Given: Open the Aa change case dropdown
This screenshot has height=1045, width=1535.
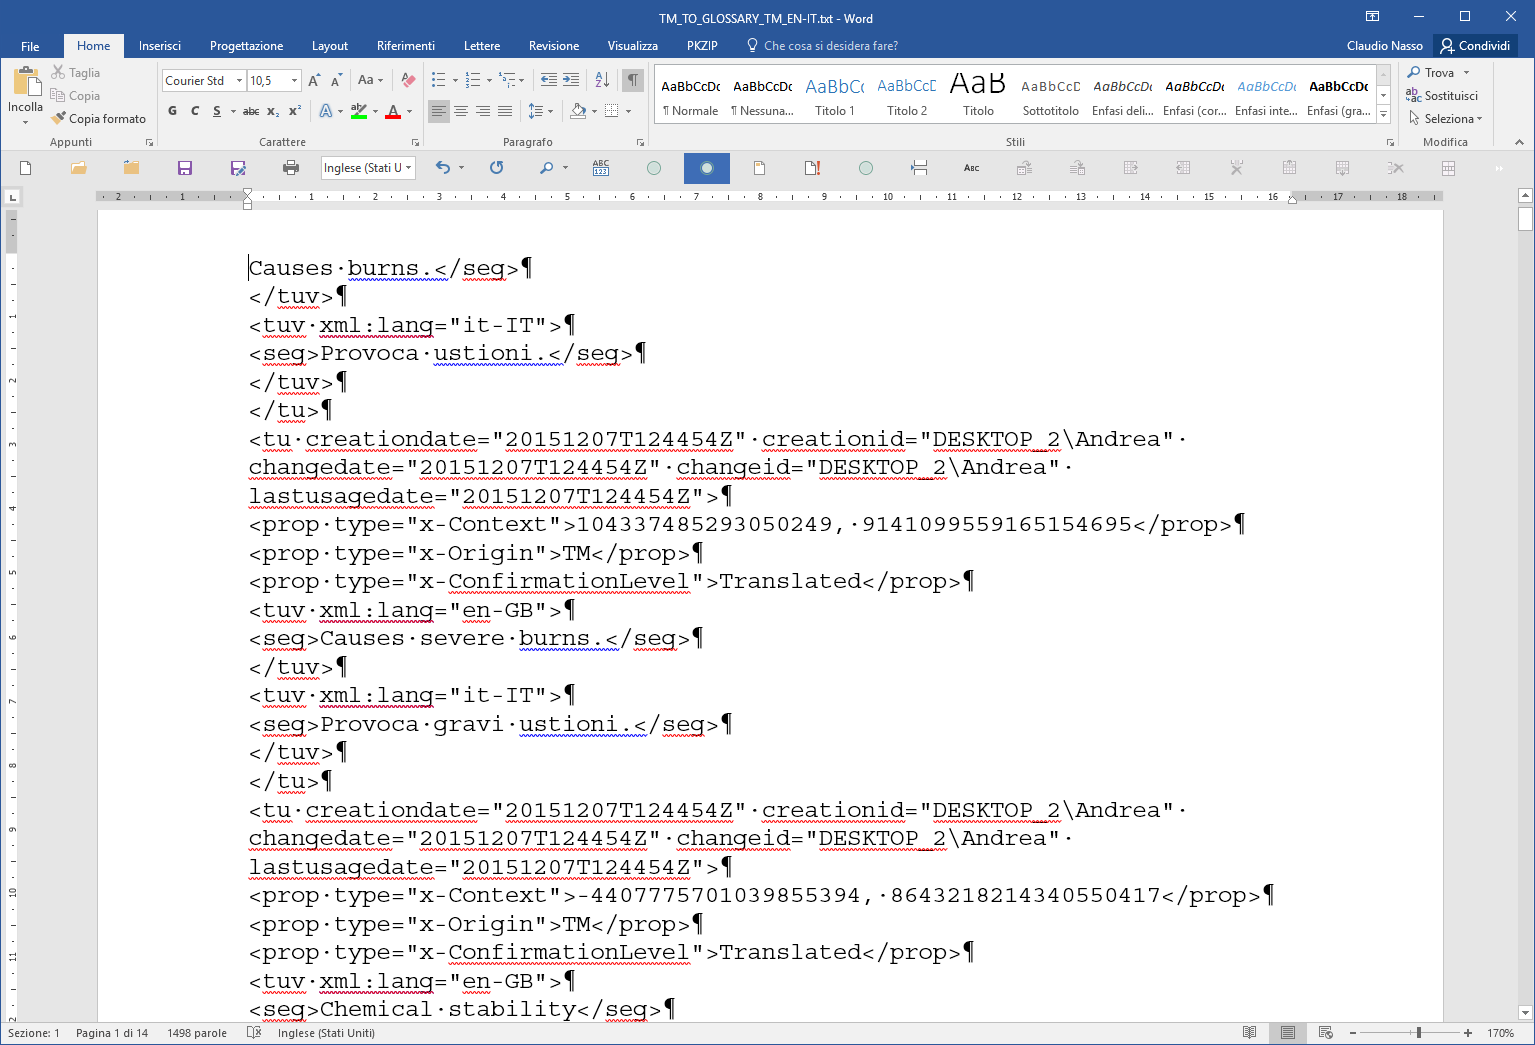Looking at the screenshot, I should click(370, 81).
